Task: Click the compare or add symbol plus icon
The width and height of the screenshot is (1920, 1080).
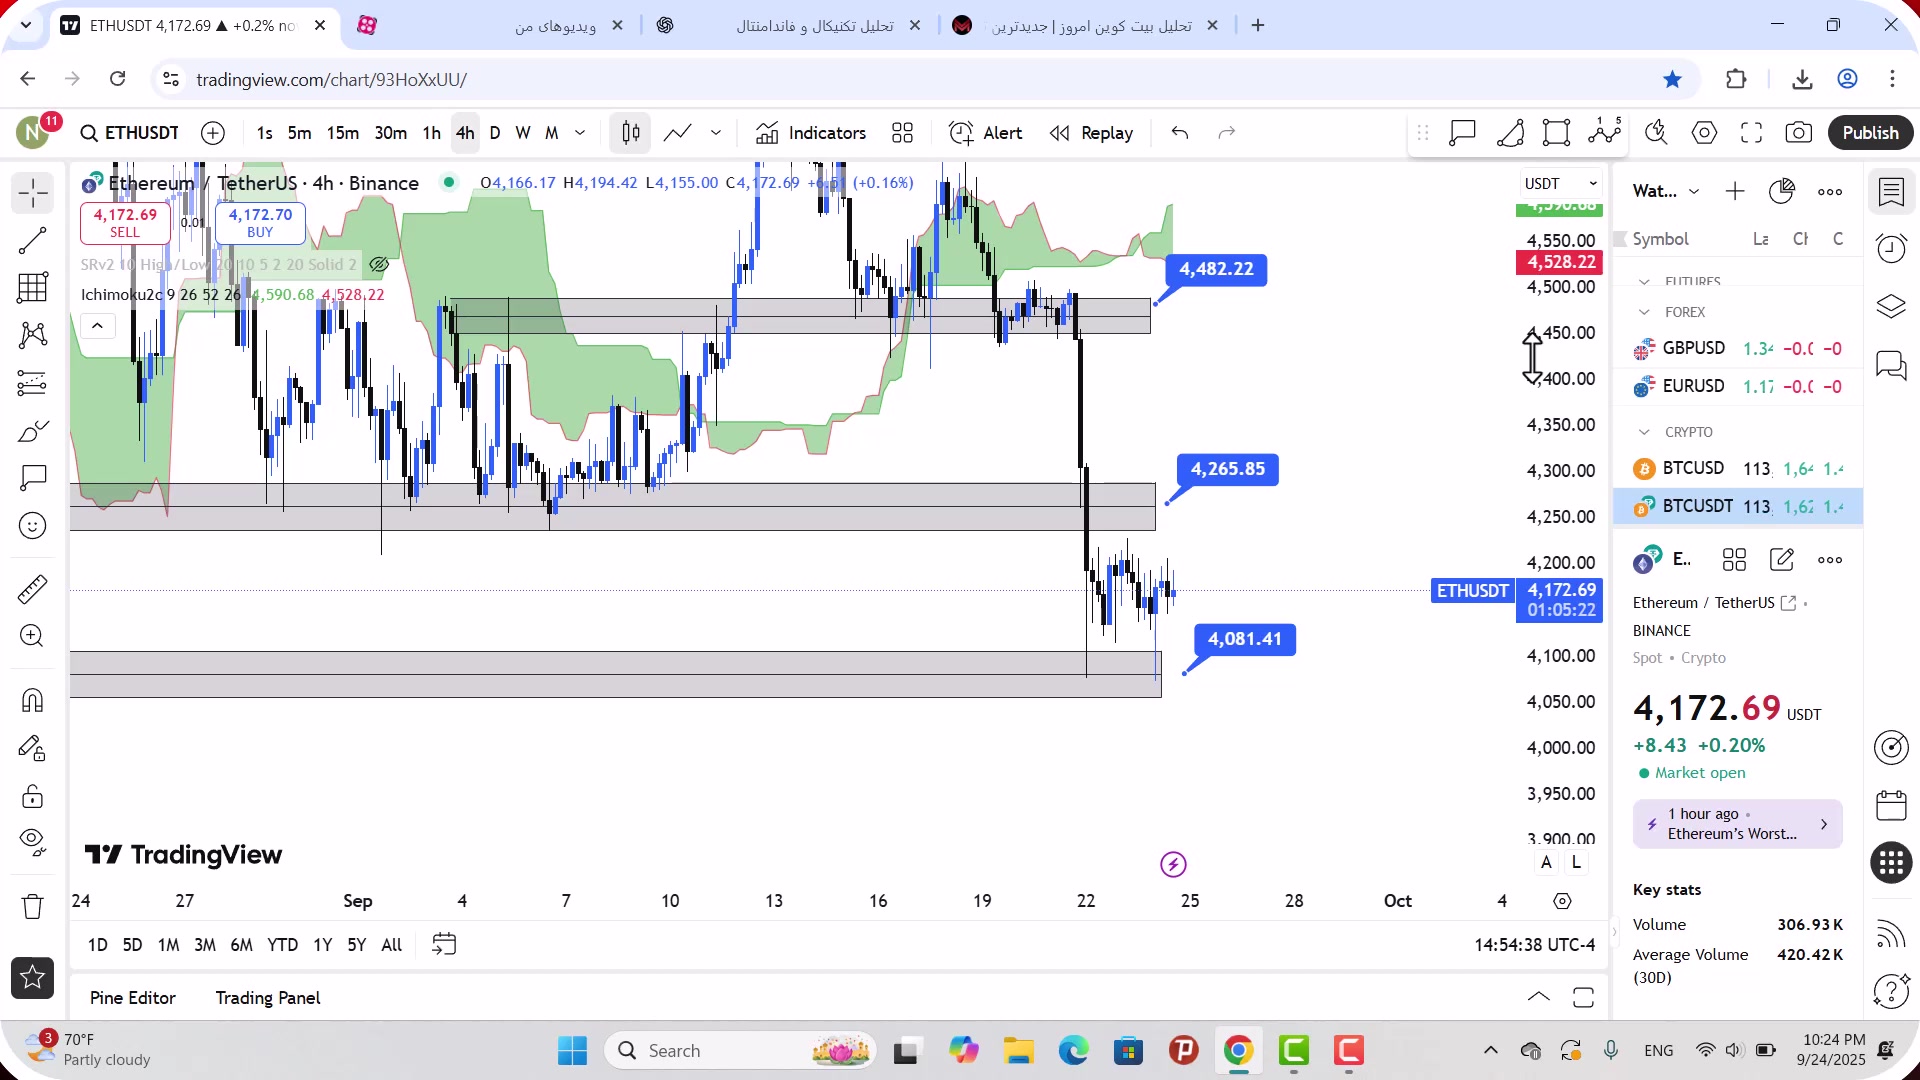Action: (x=213, y=133)
